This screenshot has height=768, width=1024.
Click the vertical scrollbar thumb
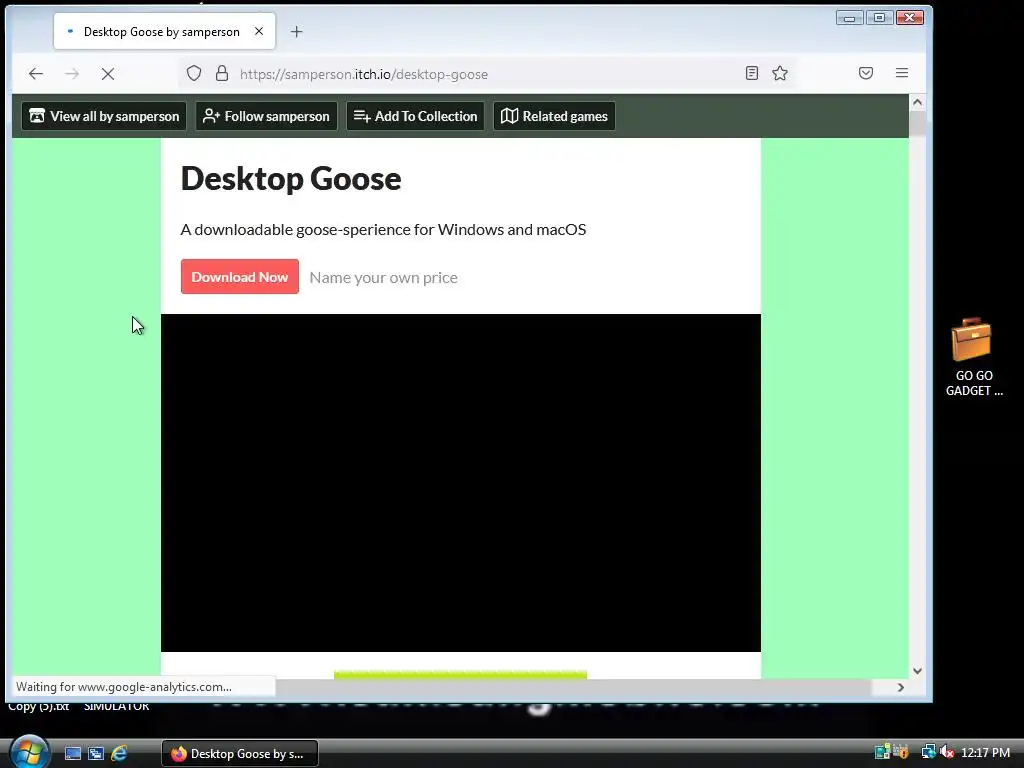click(917, 123)
